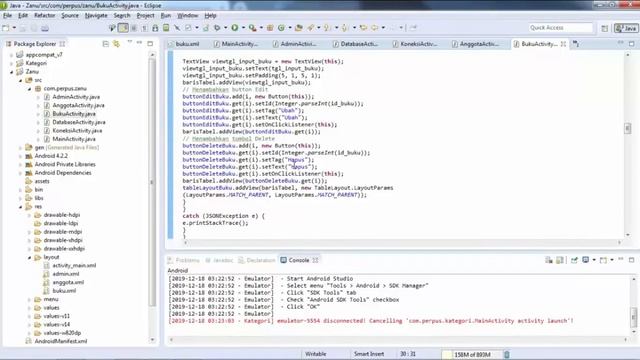Click the Collapse All icon in Package Explorer

click(x=106, y=44)
